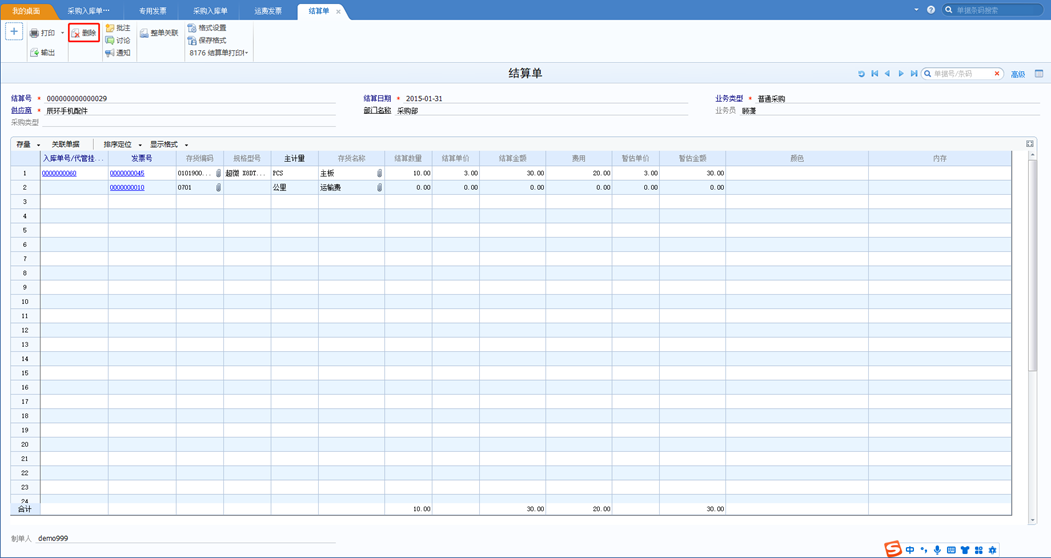The height and width of the screenshot is (558, 1051).
Task: Open 格式设置 format settings
Action: click(x=207, y=28)
